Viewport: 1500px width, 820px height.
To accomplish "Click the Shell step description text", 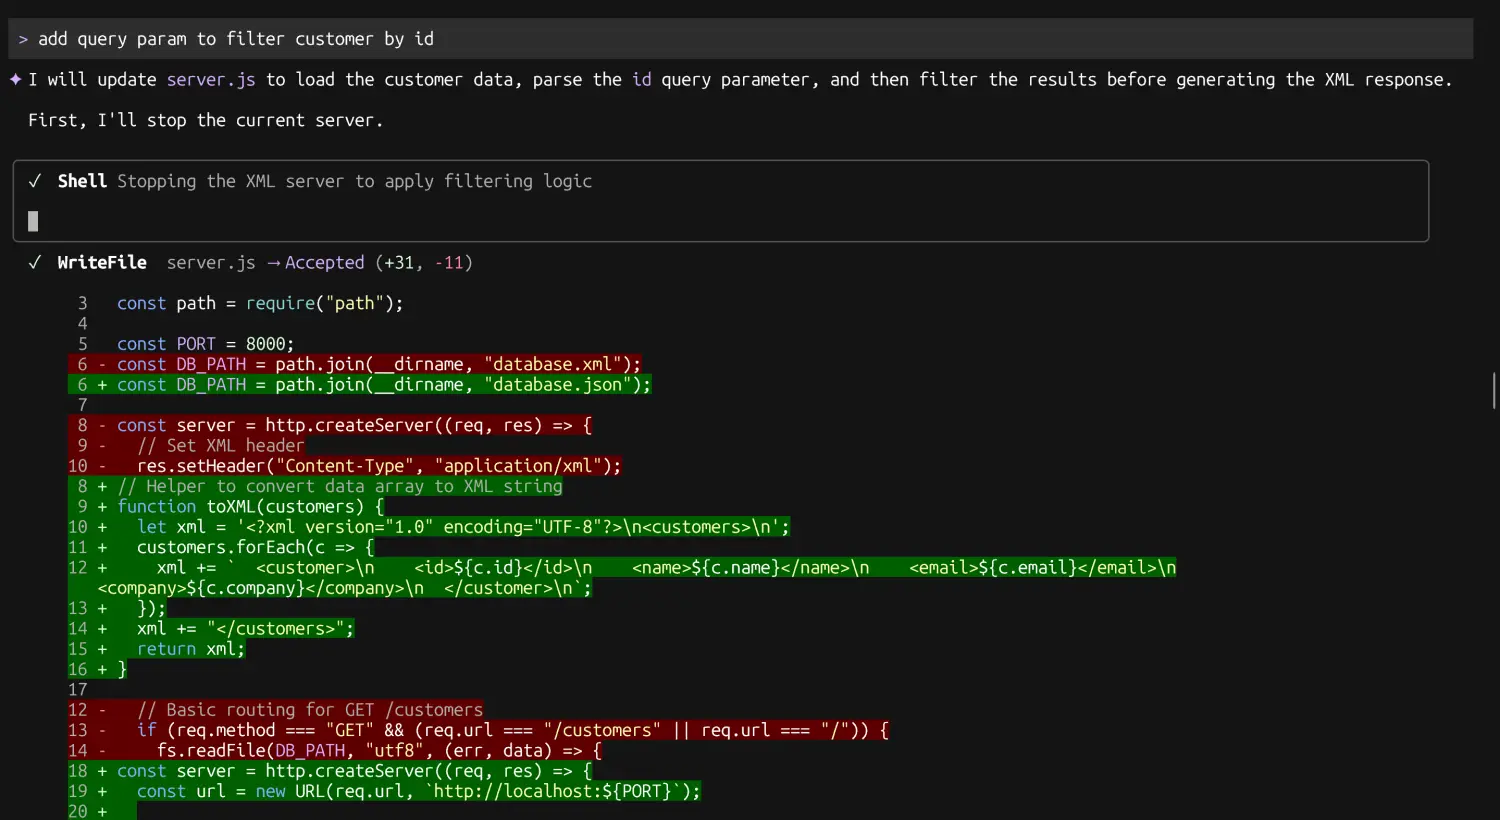I will 354,181.
